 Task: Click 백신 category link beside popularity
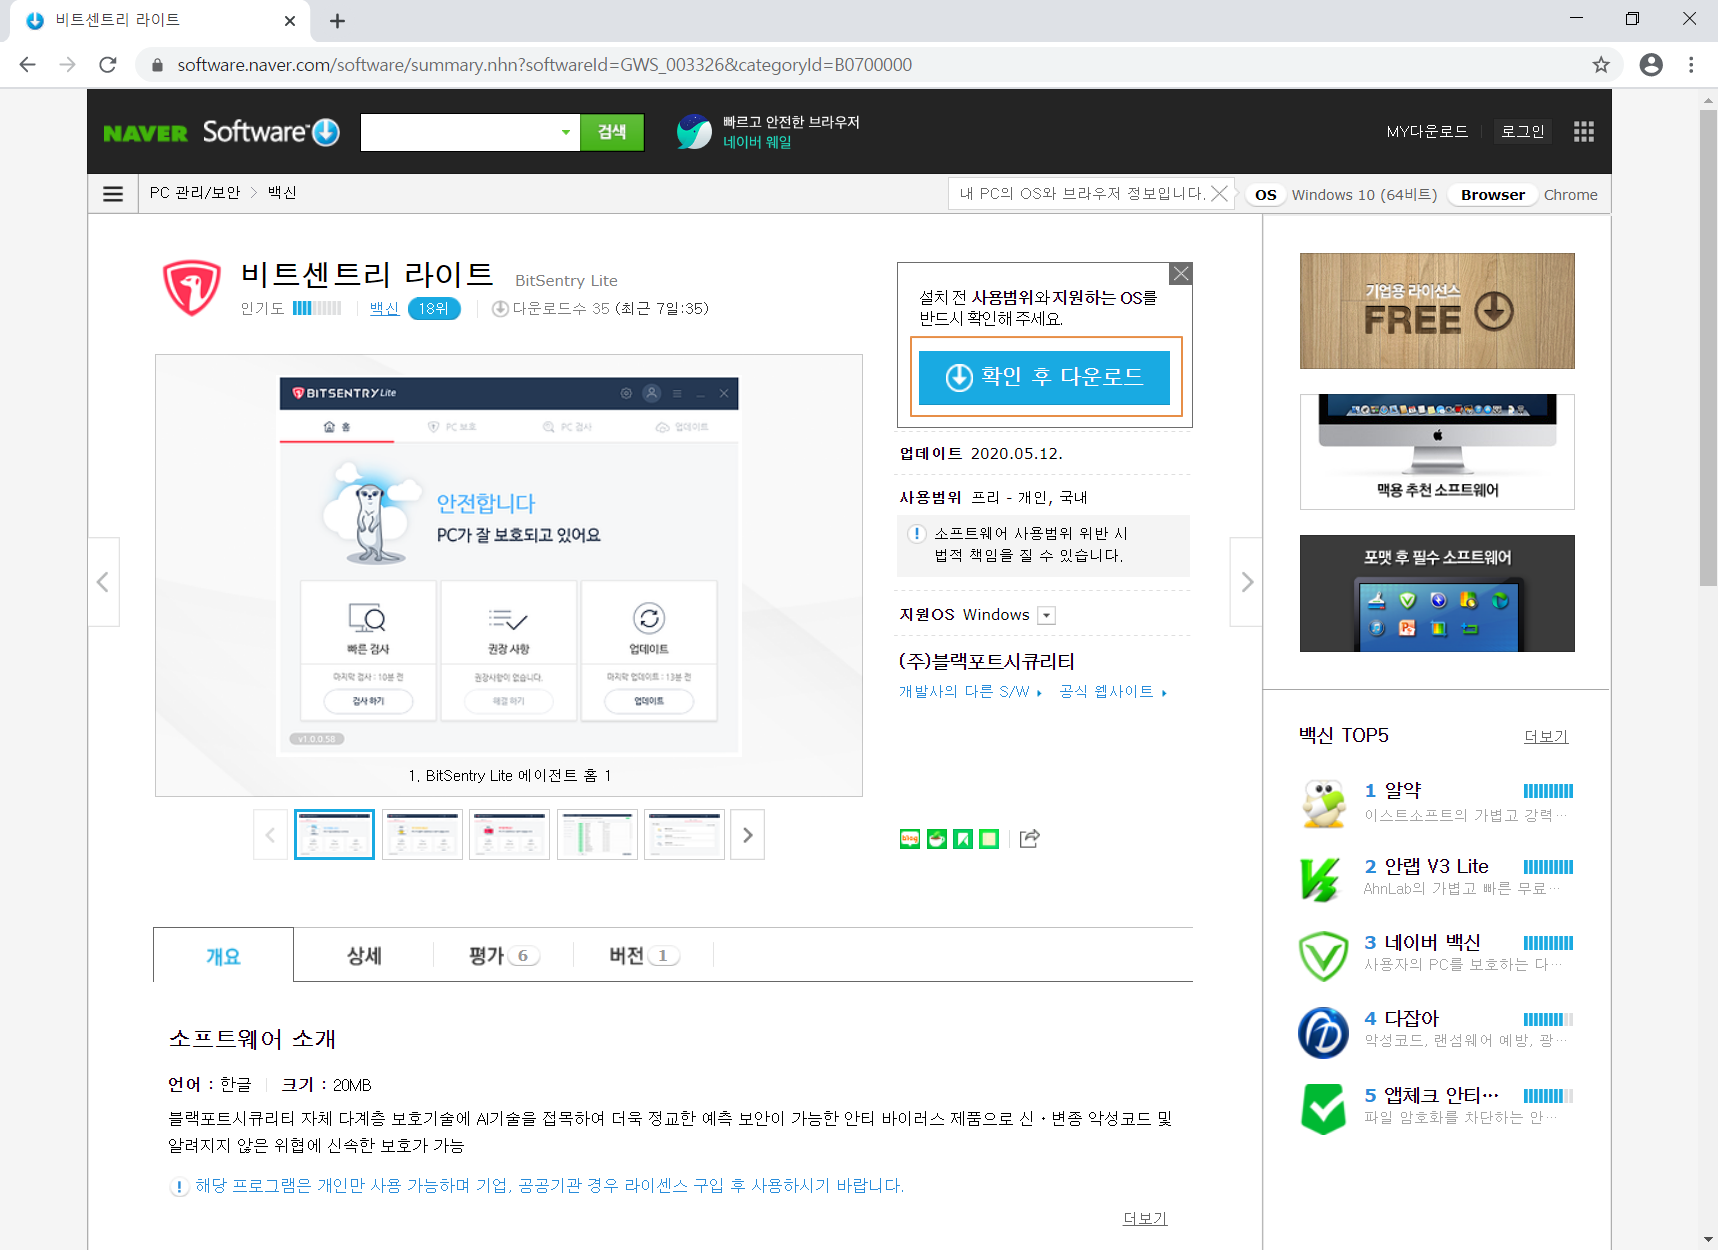click(384, 309)
